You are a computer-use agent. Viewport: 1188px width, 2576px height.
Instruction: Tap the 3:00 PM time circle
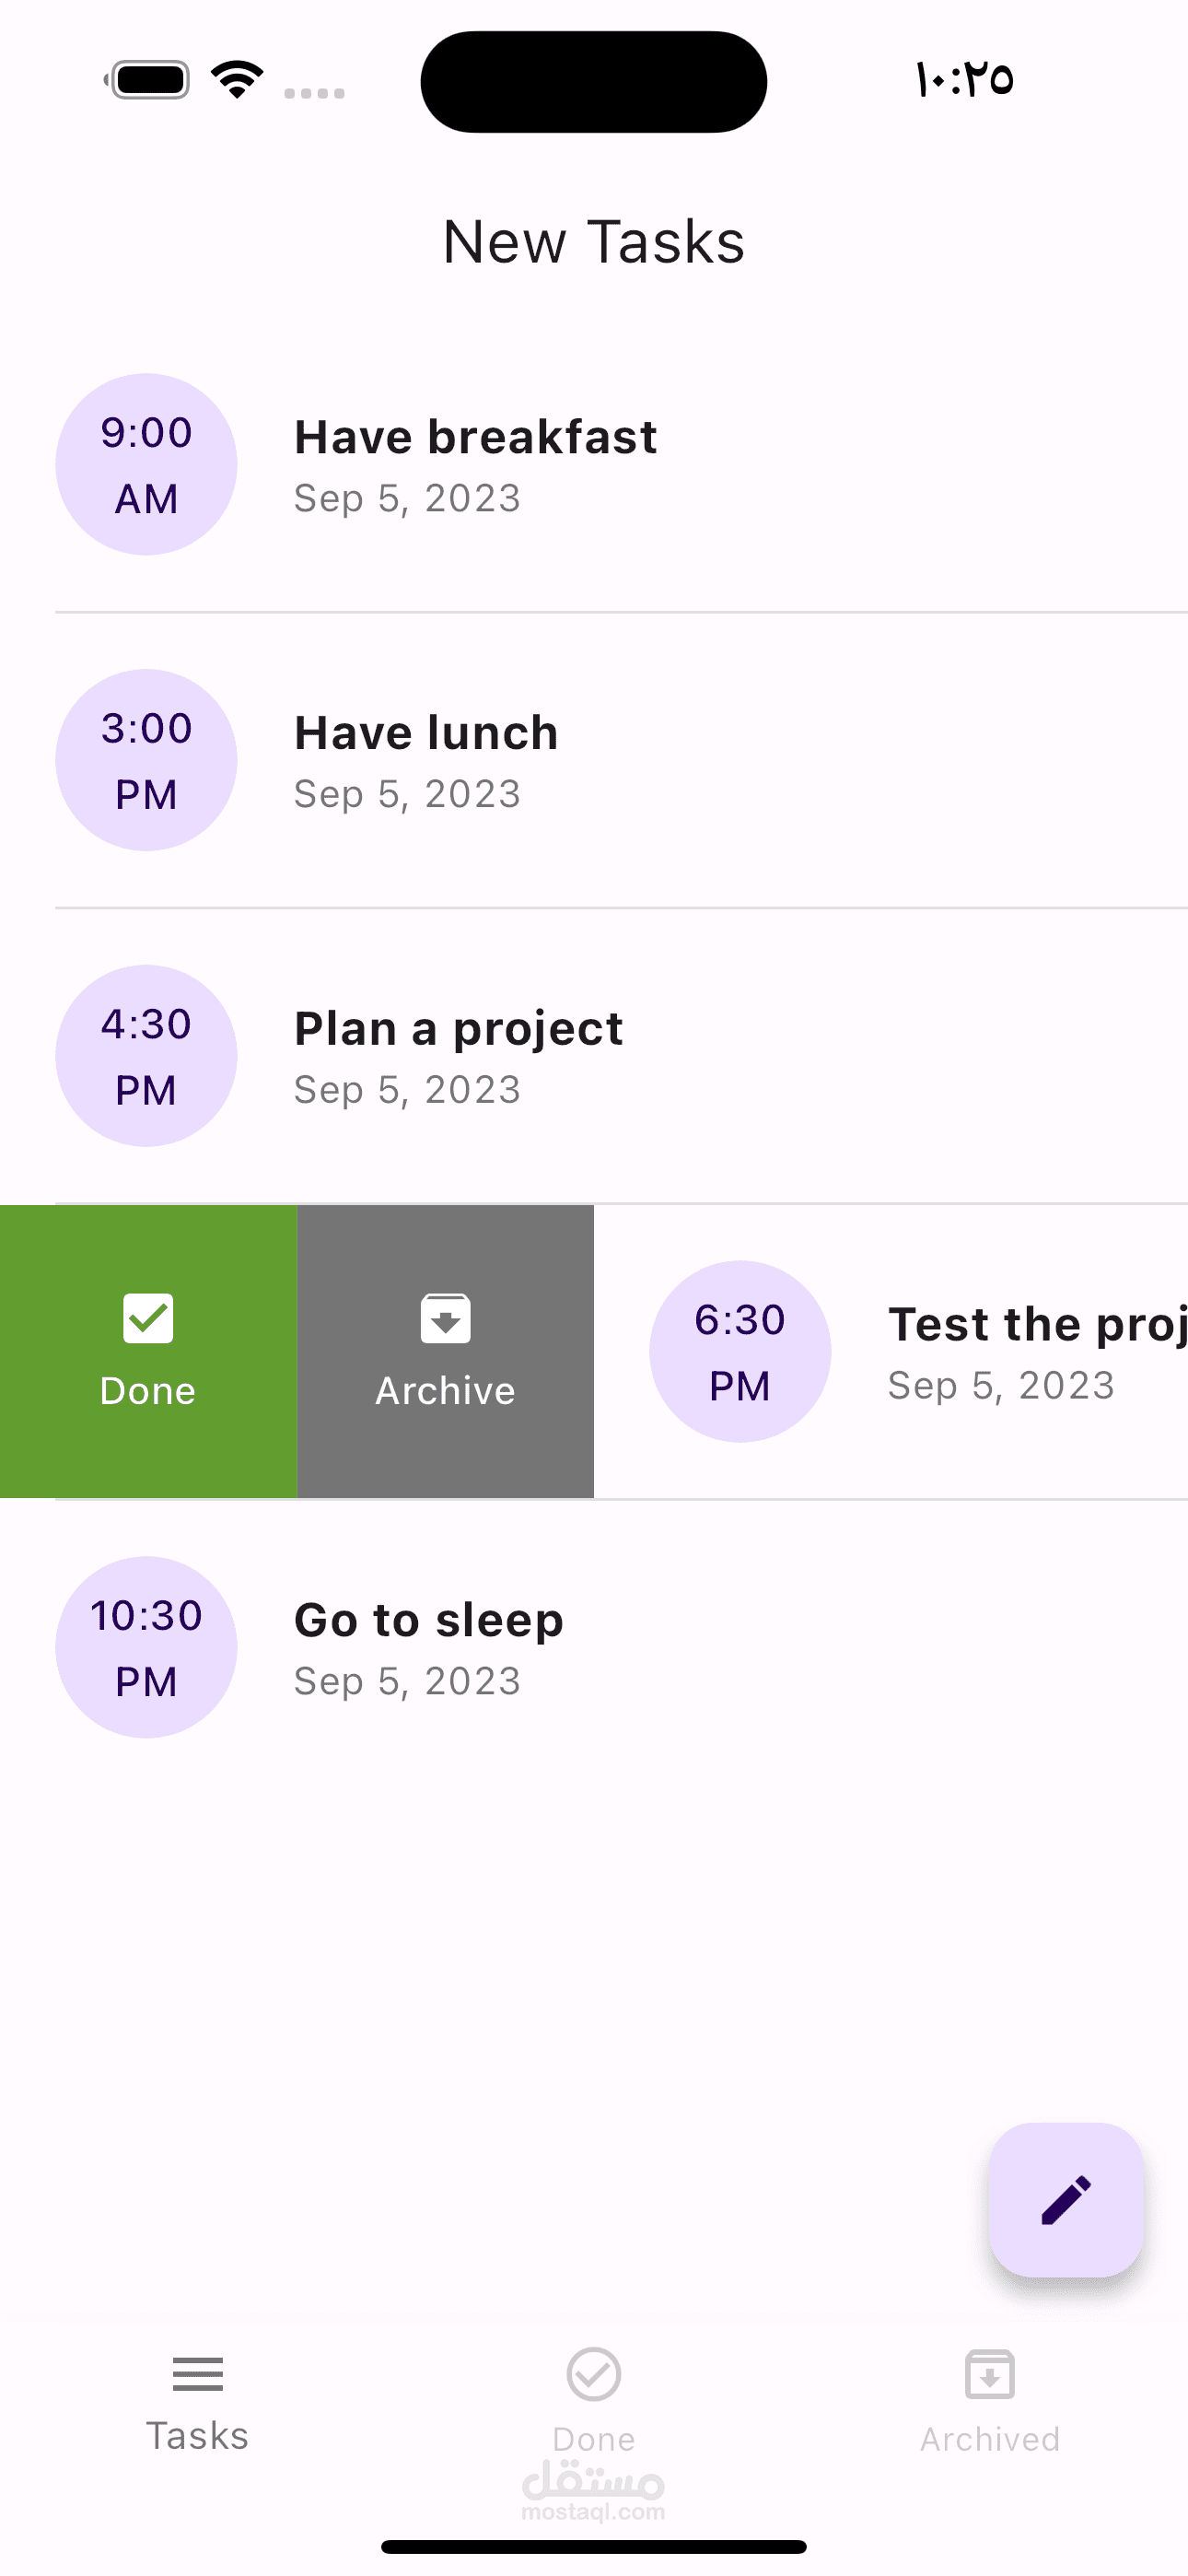(x=146, y=760)
